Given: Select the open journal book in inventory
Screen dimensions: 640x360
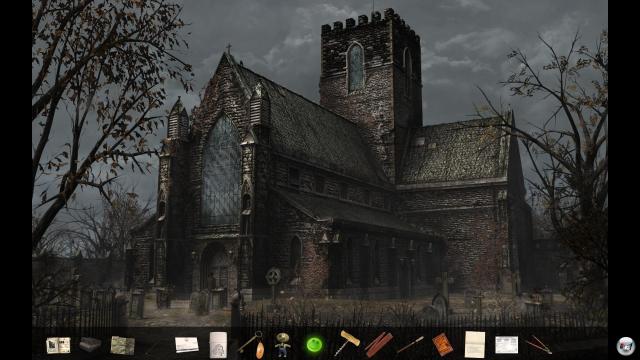Looking at the screenshot, I should coord(58,345).
